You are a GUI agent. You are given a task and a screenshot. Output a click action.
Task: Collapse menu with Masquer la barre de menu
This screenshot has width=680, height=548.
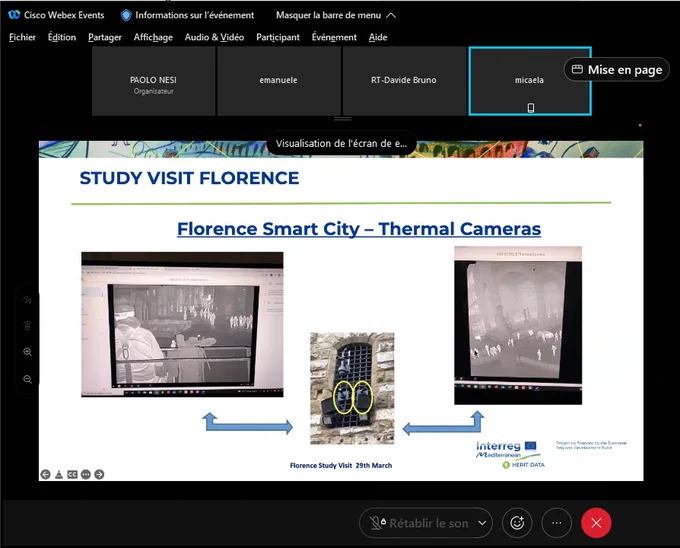pyautogui.click(x=336, y=15)
